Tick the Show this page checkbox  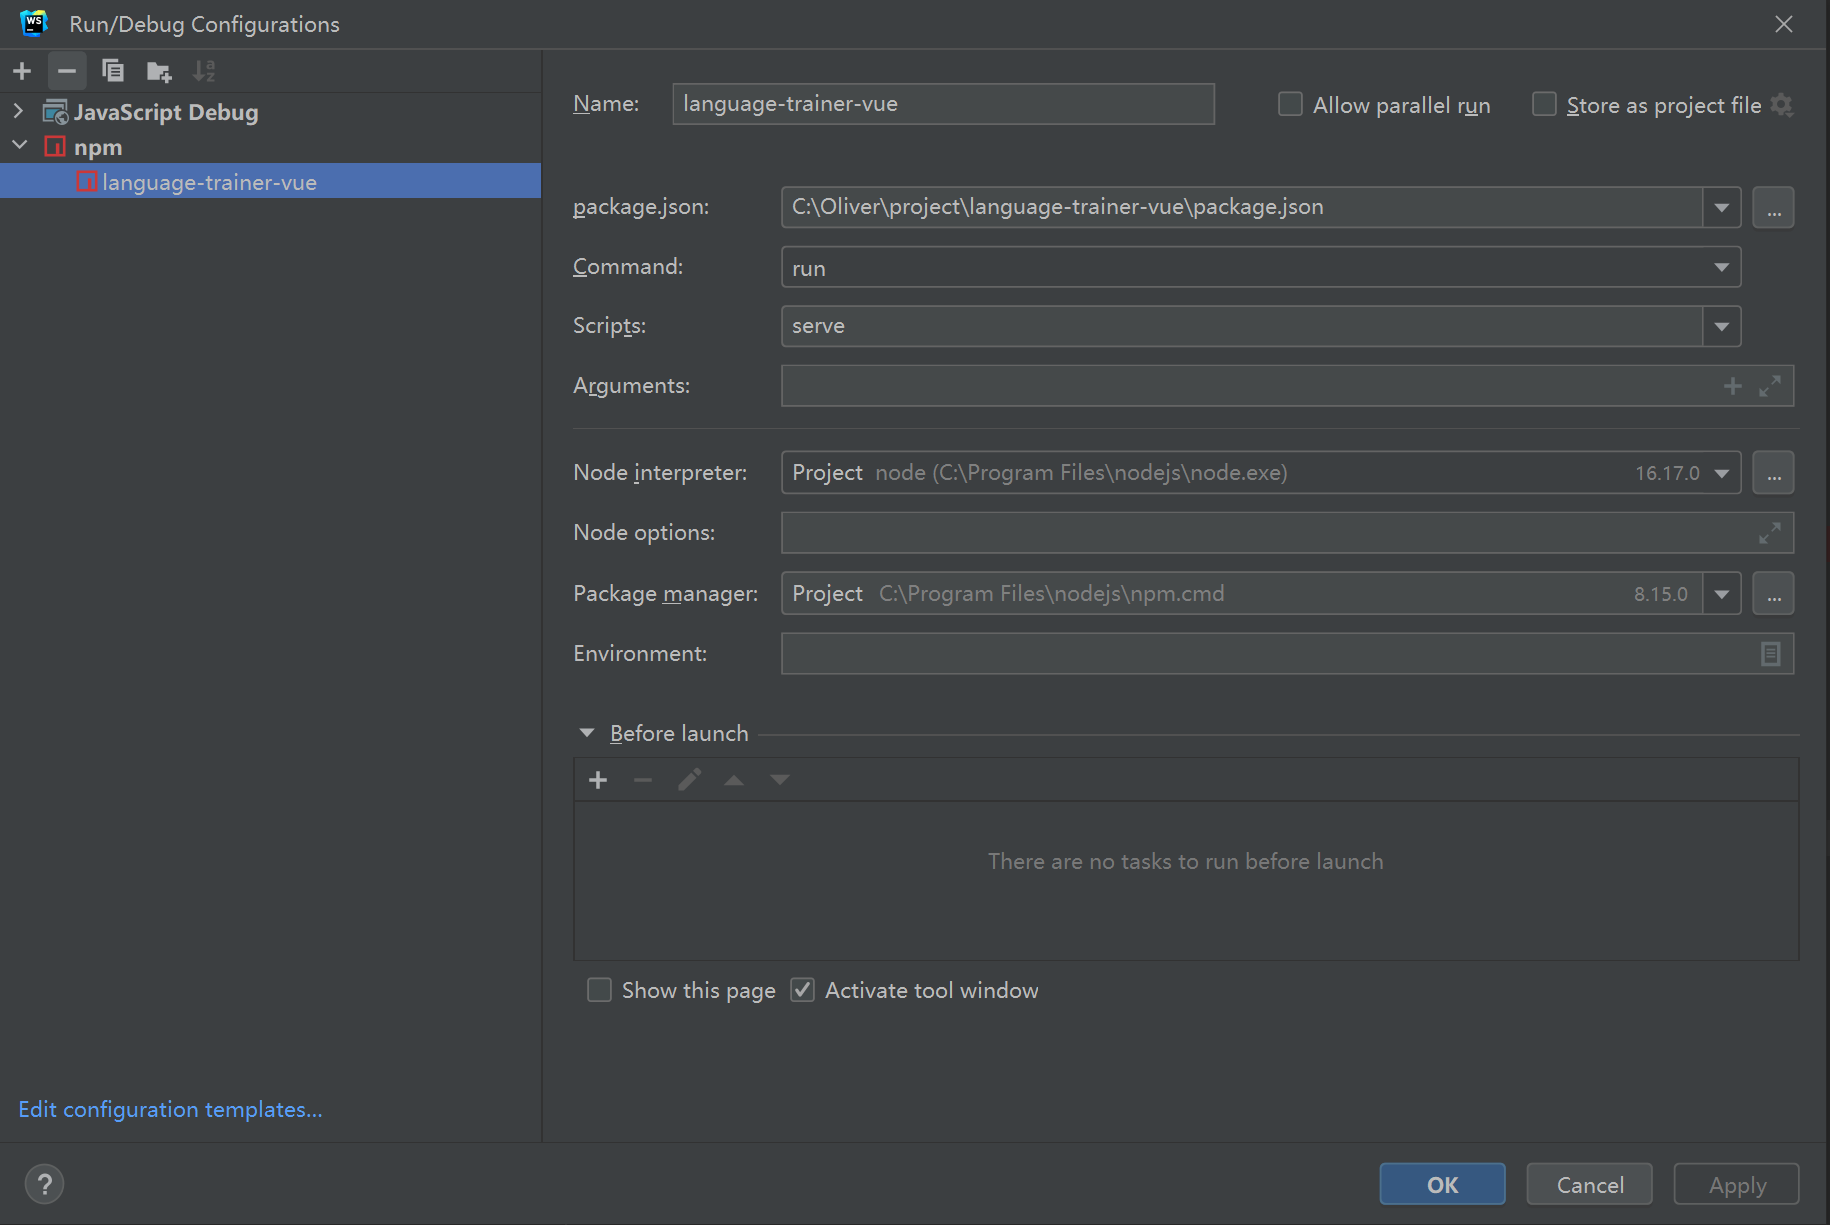[599, 990]
